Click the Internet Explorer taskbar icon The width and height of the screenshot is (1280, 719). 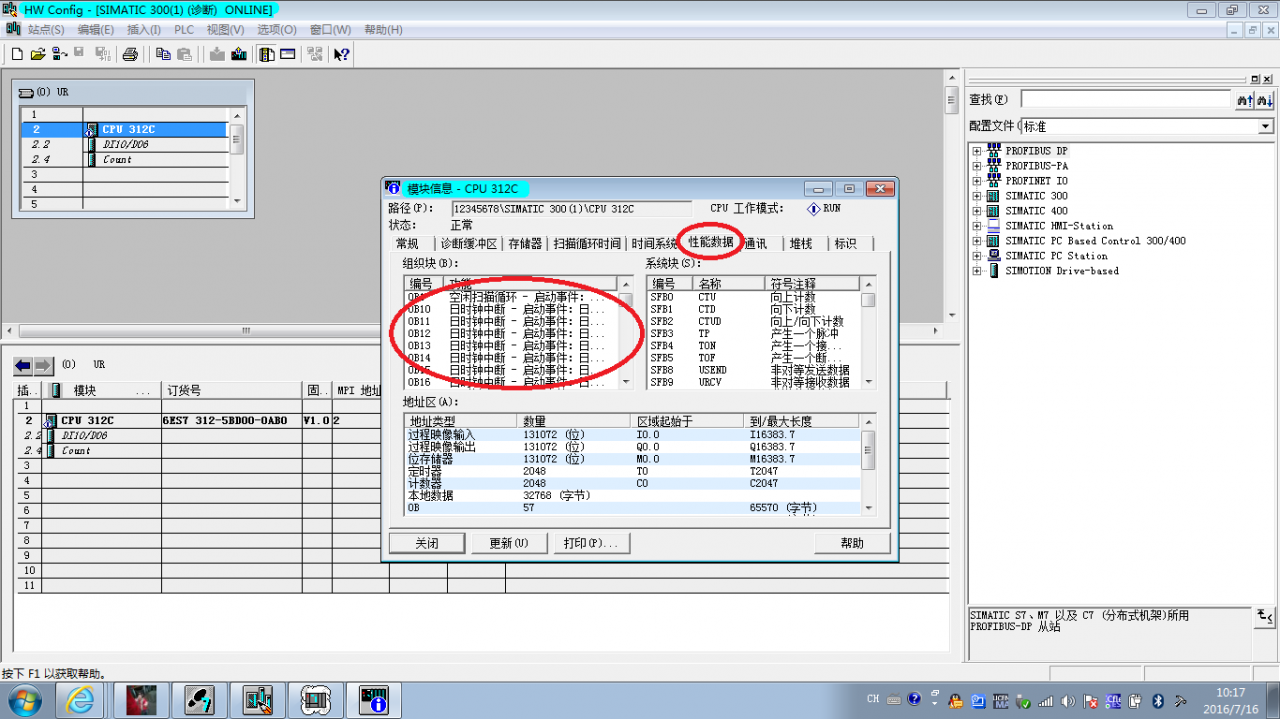[82, 699]
